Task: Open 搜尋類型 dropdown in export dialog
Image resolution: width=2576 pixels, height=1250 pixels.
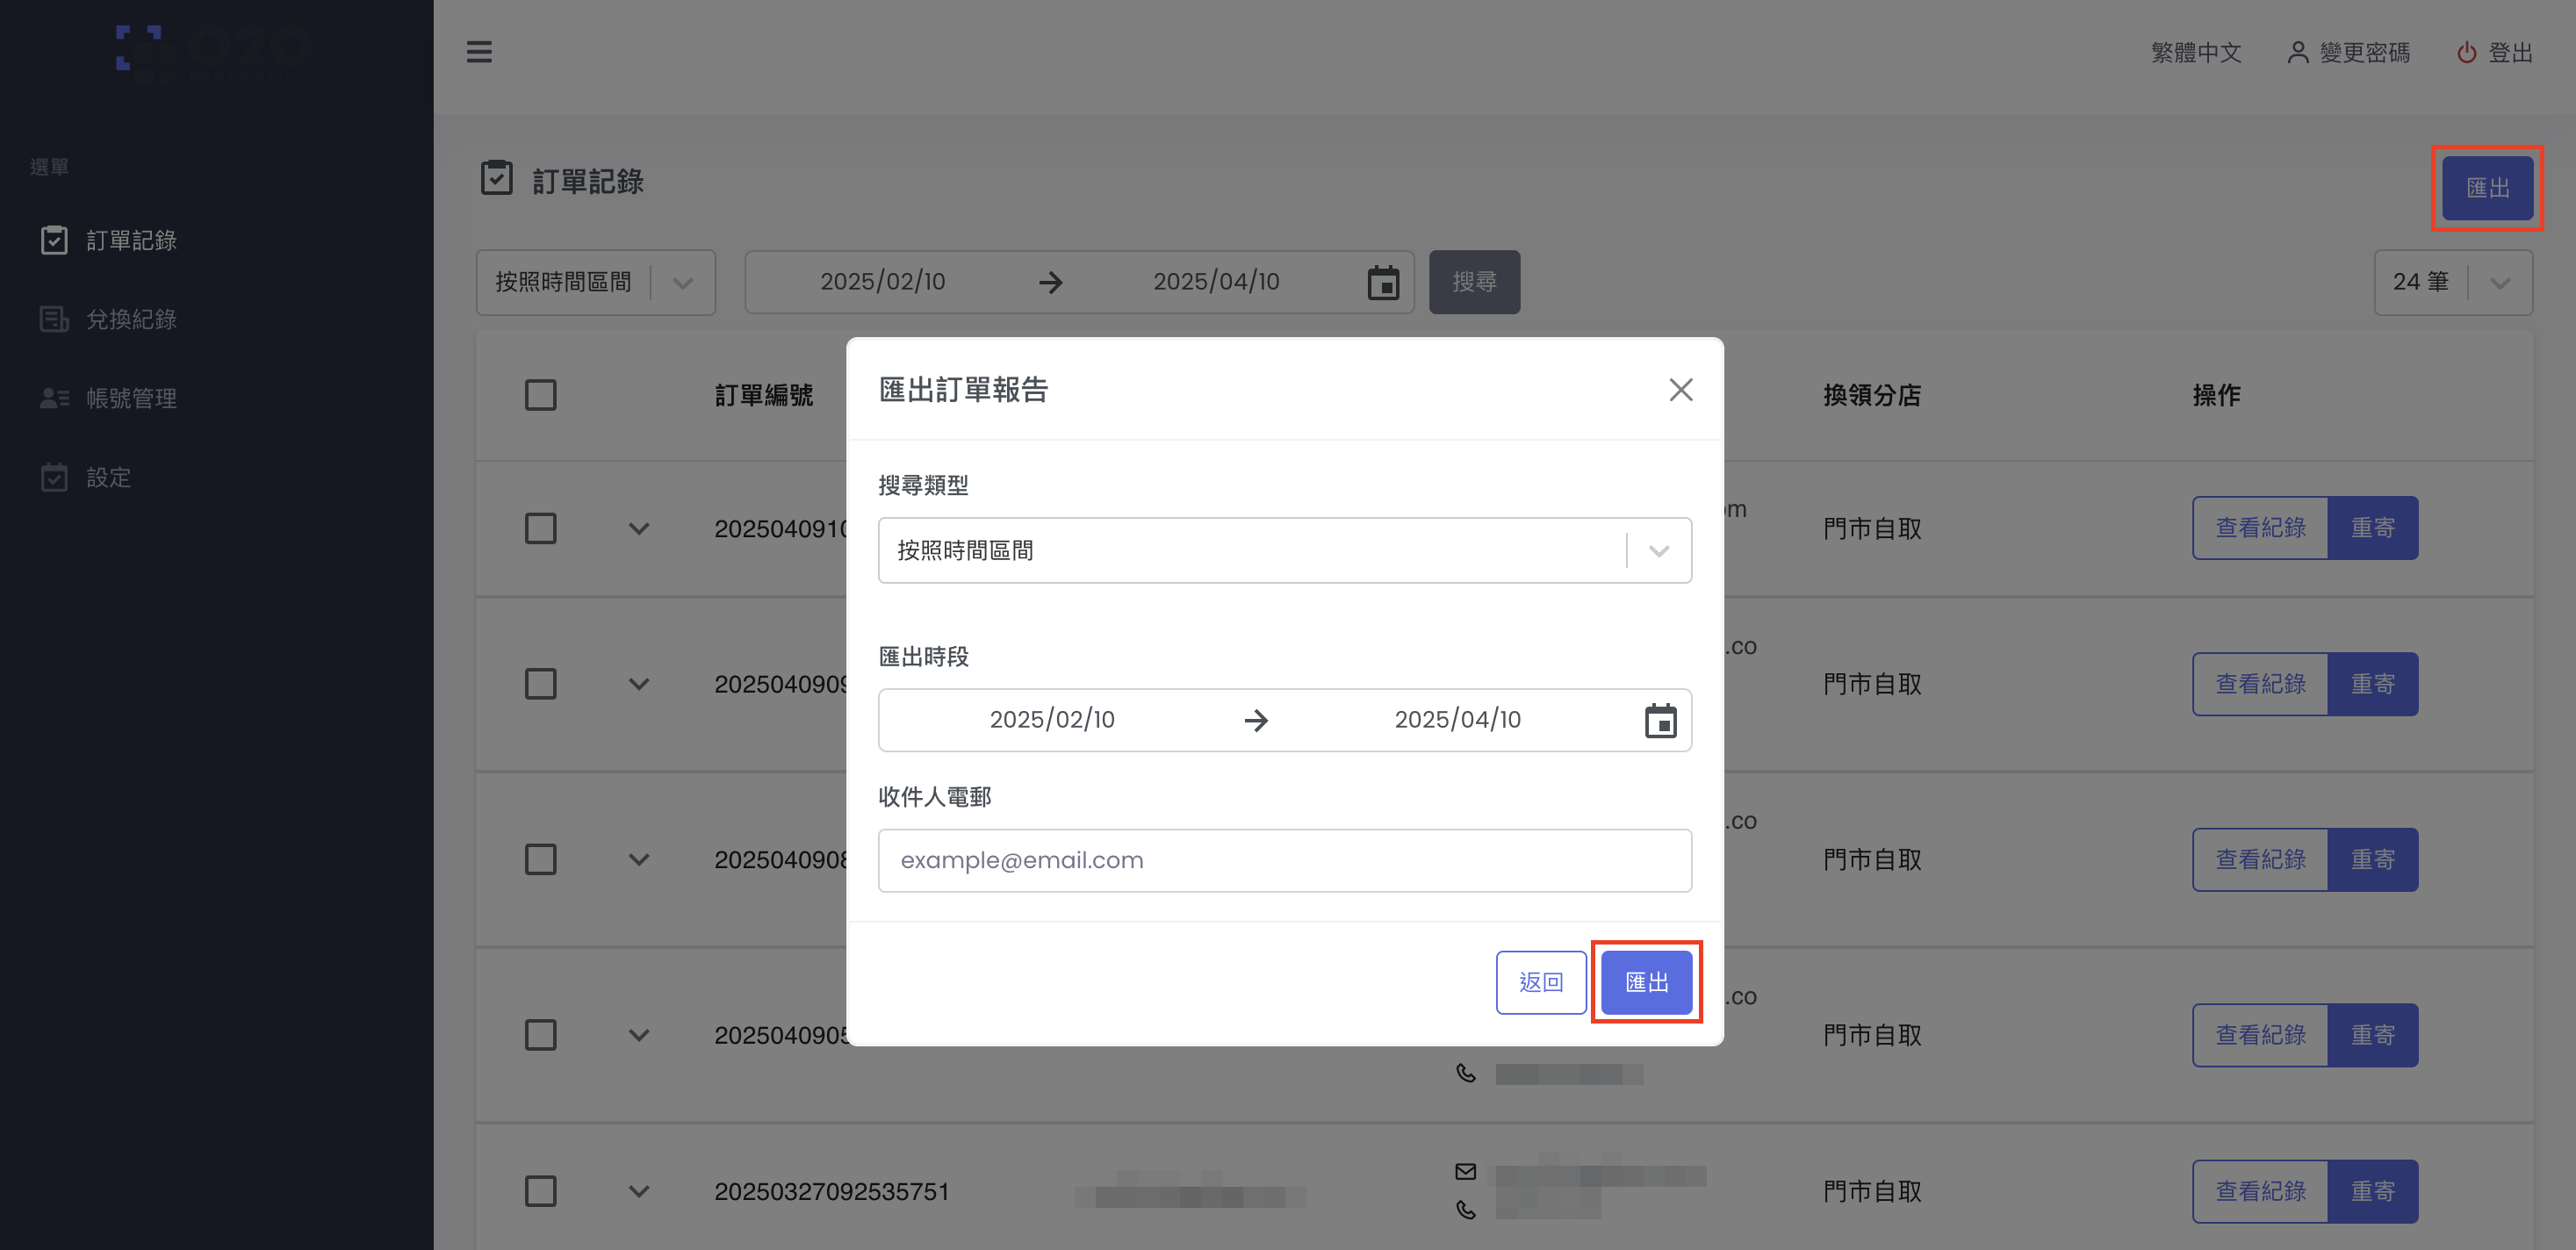Action: click(x=1284, y=550)
